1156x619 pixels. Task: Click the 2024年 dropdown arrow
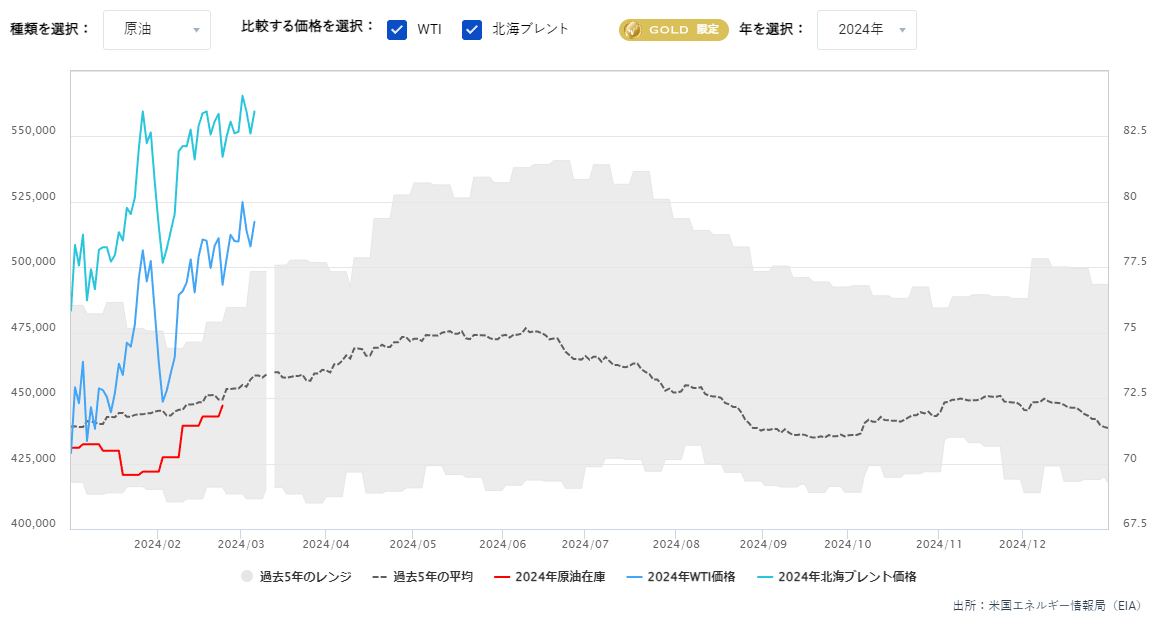coord(902,30)
